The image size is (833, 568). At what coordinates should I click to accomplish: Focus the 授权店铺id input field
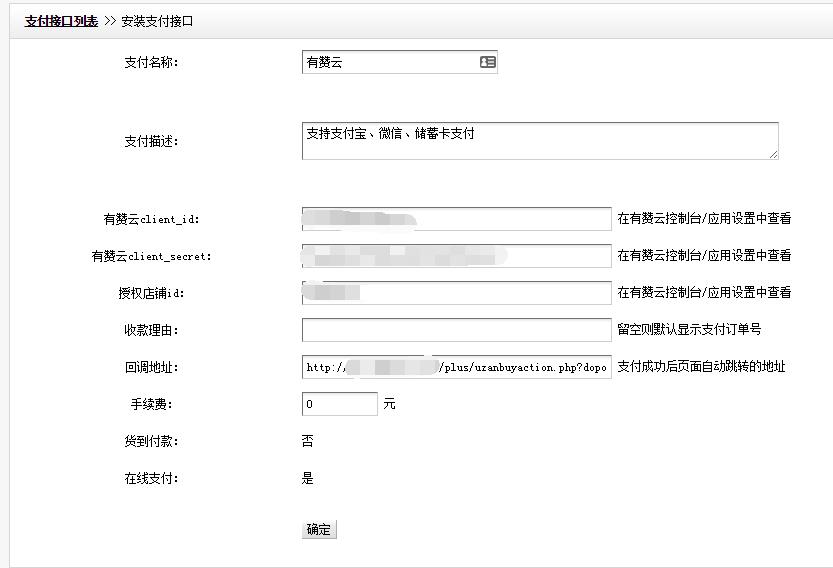(456, 293)
